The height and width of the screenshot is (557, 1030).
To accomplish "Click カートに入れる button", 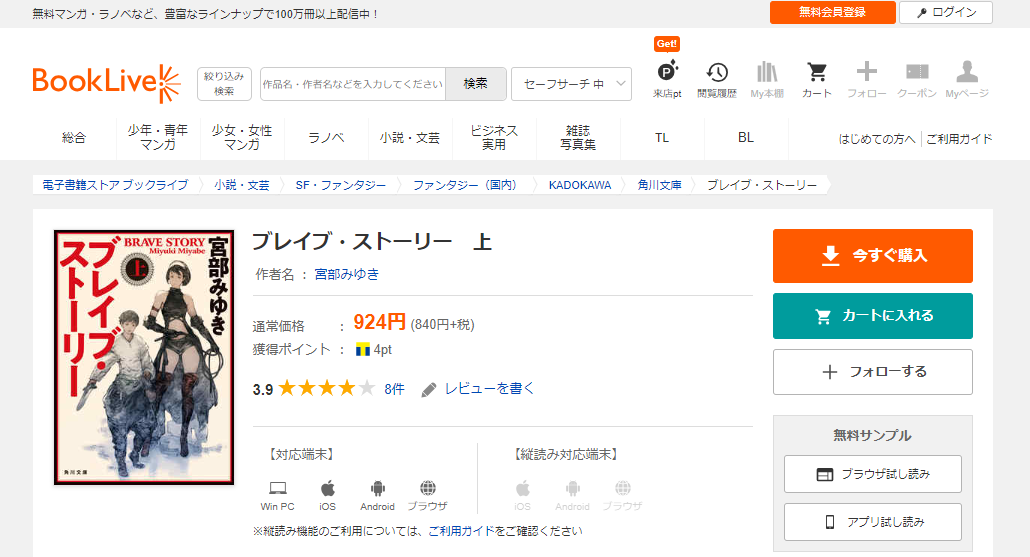I will tap(872, 315).
